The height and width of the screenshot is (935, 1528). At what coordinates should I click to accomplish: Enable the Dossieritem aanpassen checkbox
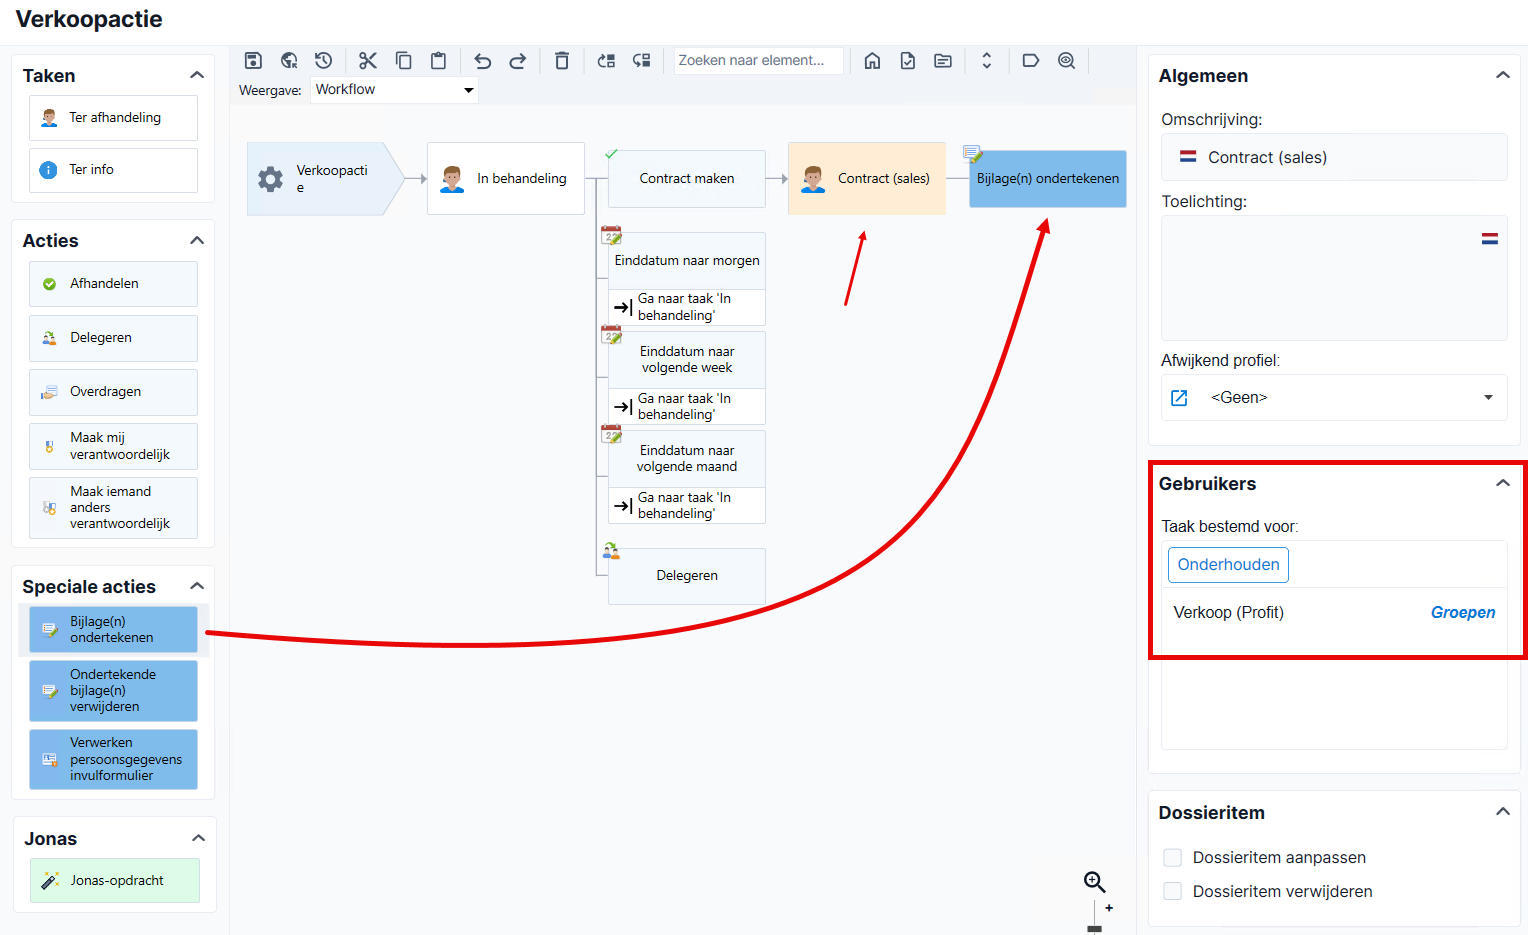1173,857
